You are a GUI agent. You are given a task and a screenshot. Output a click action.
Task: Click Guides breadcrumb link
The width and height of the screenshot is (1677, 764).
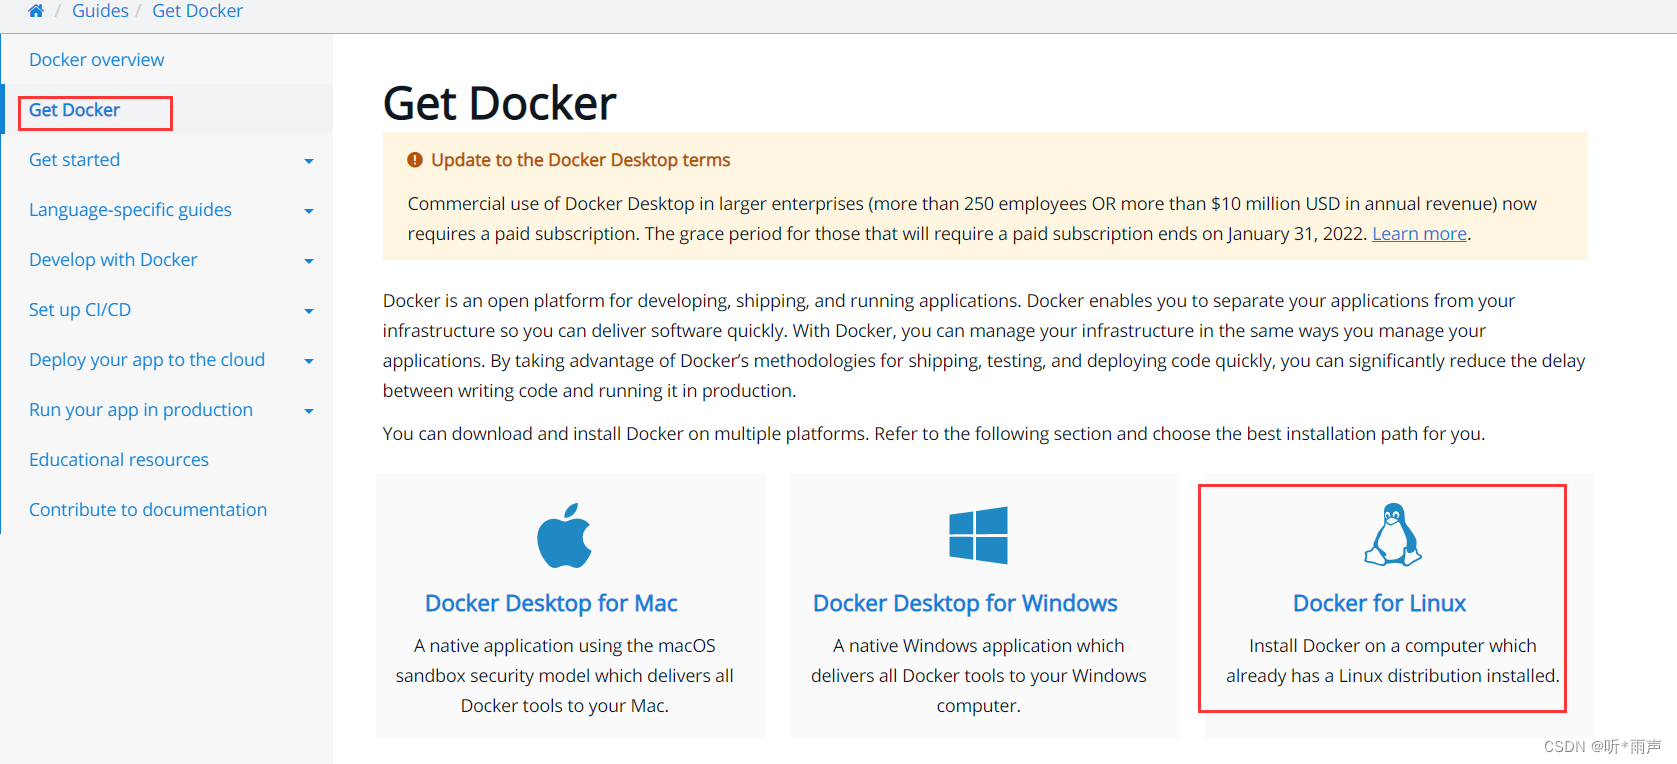pos(100,11)
